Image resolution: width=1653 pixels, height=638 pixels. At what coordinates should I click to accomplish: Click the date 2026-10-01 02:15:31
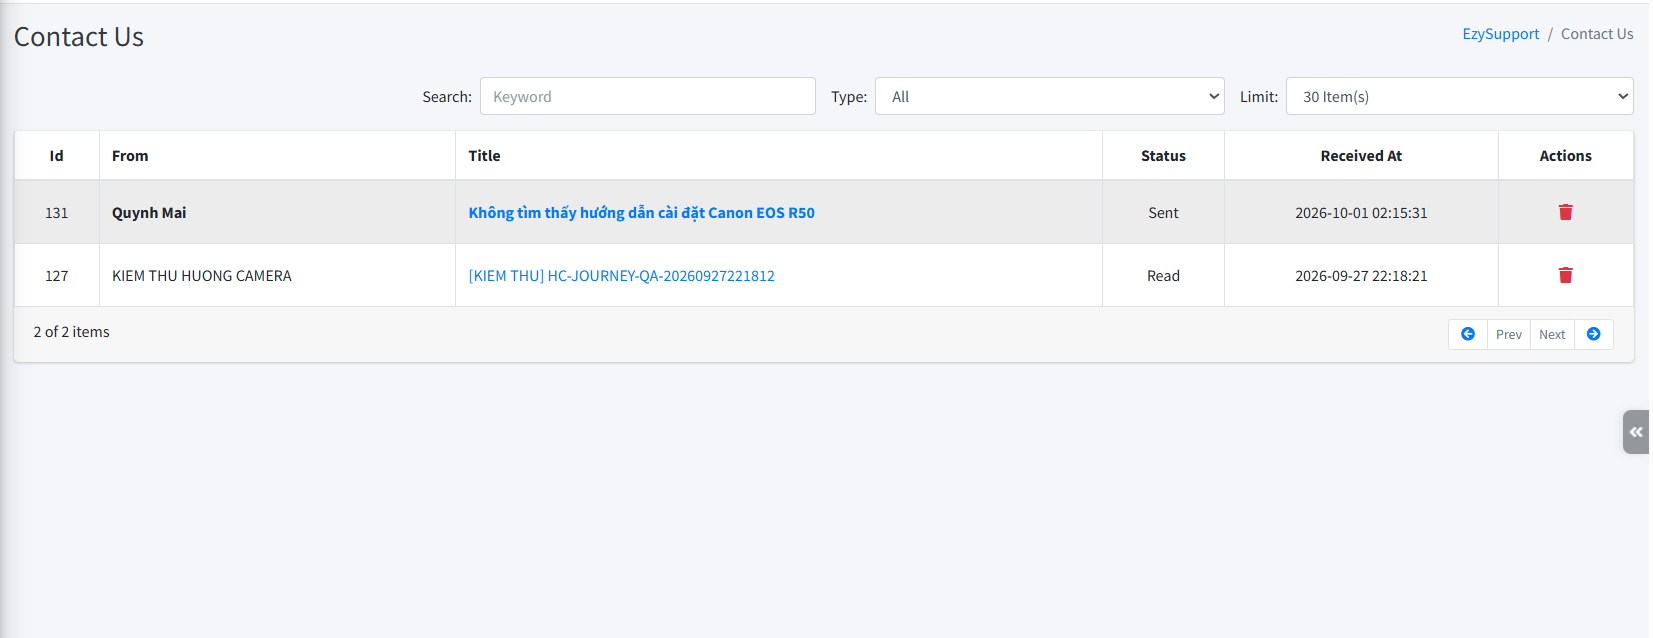click(x=1361, y=213)
